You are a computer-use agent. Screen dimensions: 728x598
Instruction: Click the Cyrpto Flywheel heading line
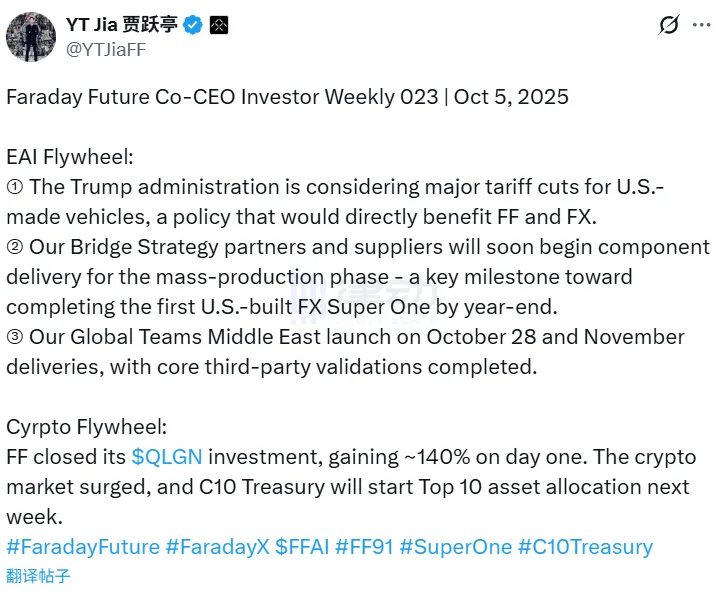coord(86,427)
